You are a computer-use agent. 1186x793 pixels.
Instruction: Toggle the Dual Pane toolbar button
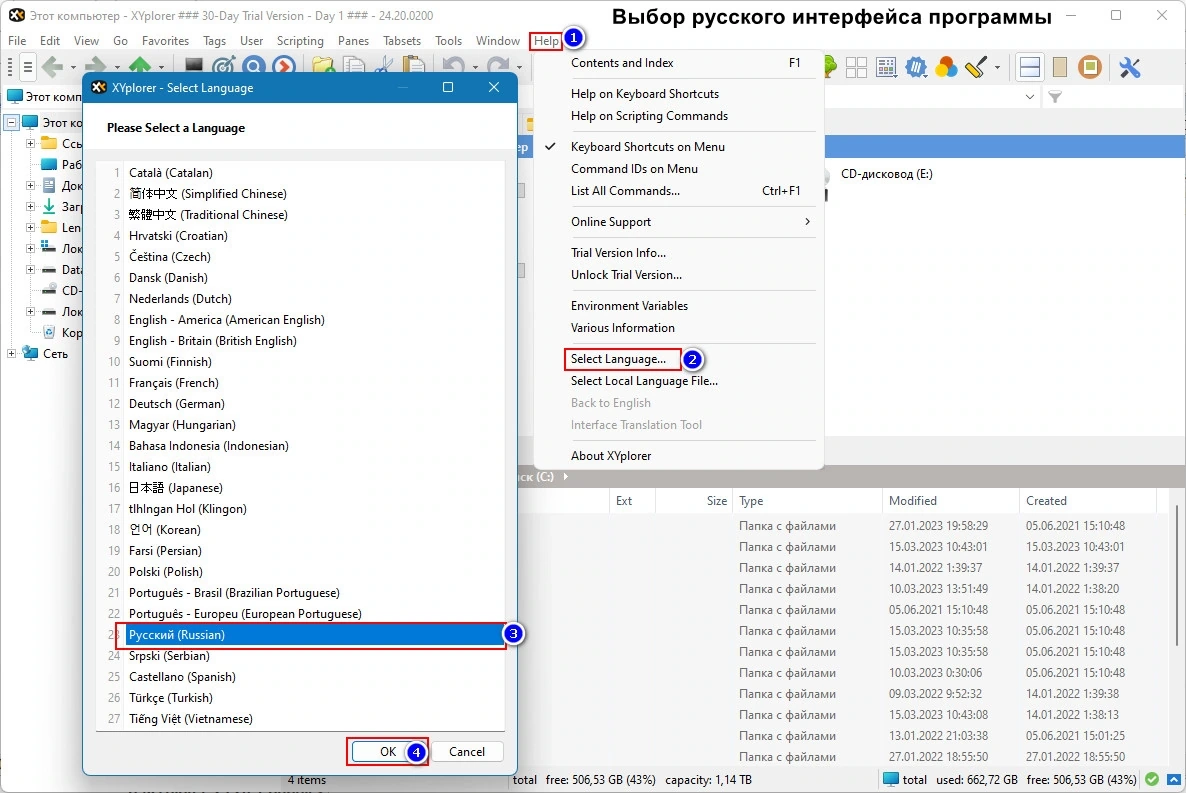[1029, 67]
